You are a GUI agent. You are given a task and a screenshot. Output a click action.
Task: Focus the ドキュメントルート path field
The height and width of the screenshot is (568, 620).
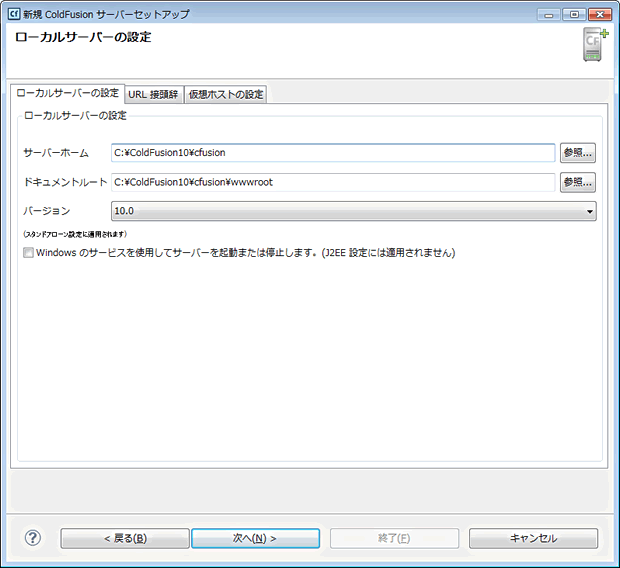tap(333, 182)
